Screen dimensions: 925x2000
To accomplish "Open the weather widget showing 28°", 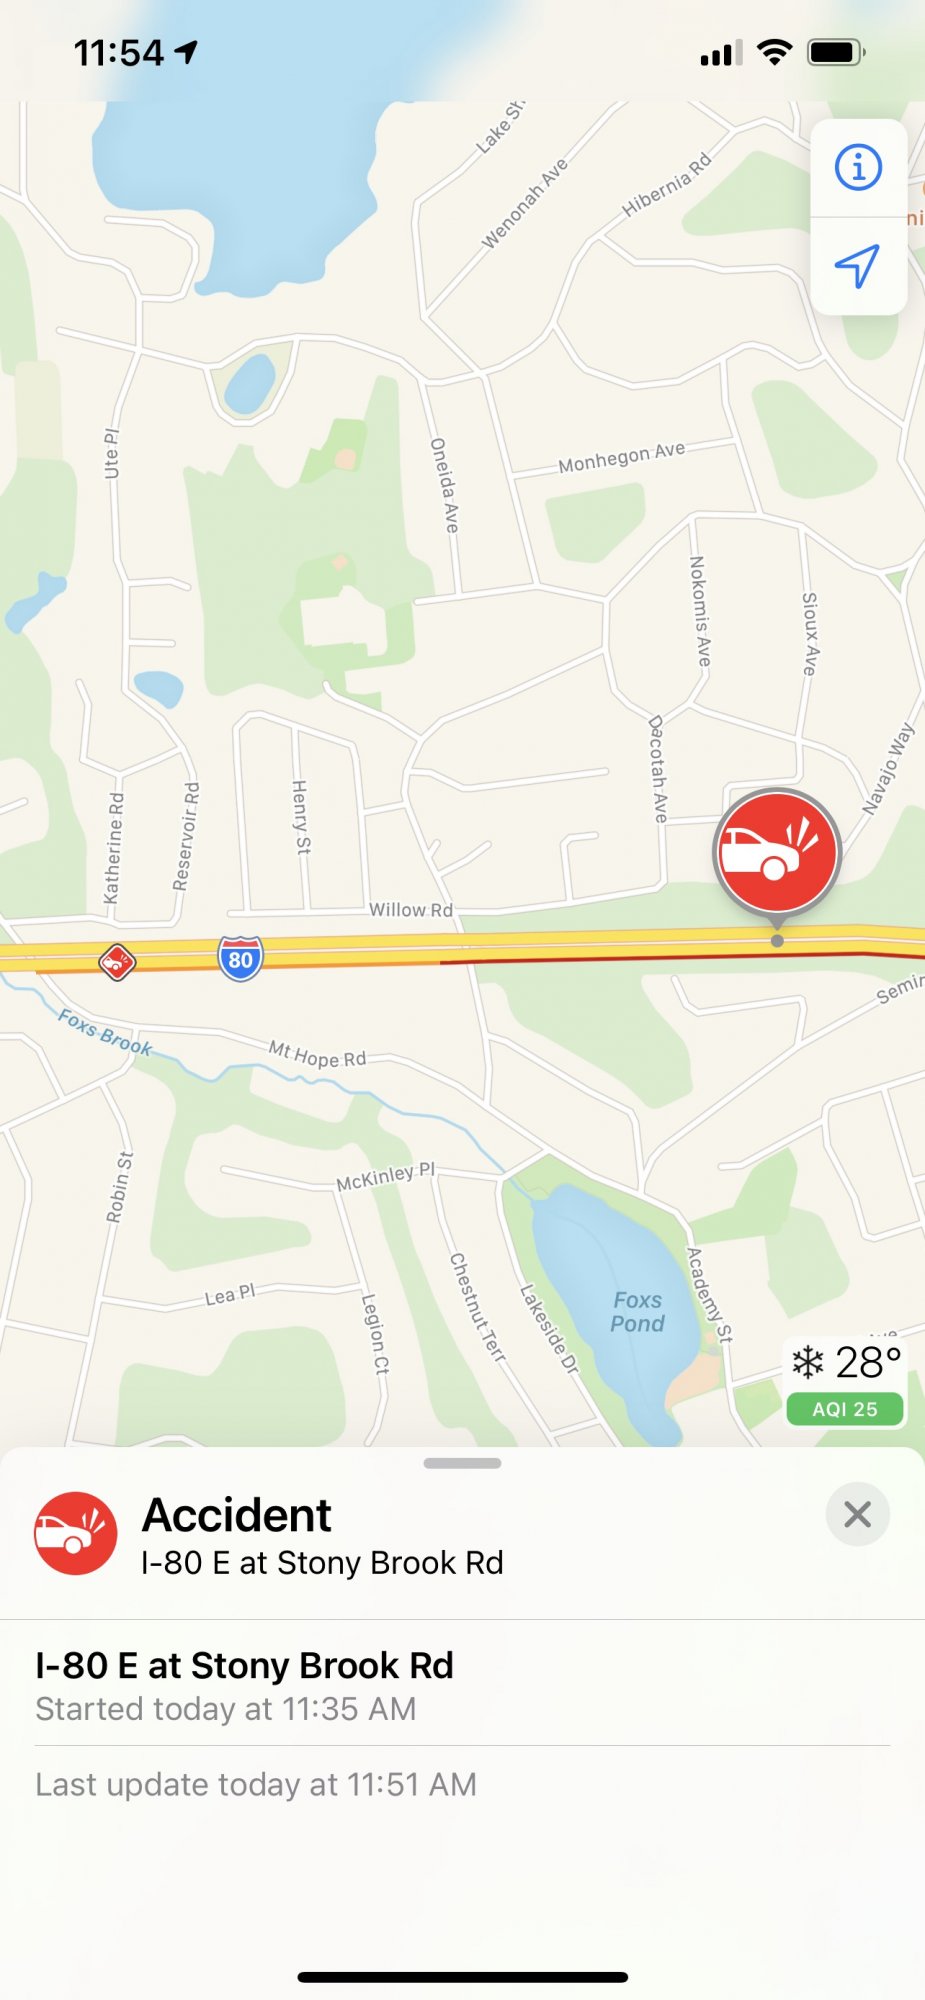I will [x=846, y=1362].
